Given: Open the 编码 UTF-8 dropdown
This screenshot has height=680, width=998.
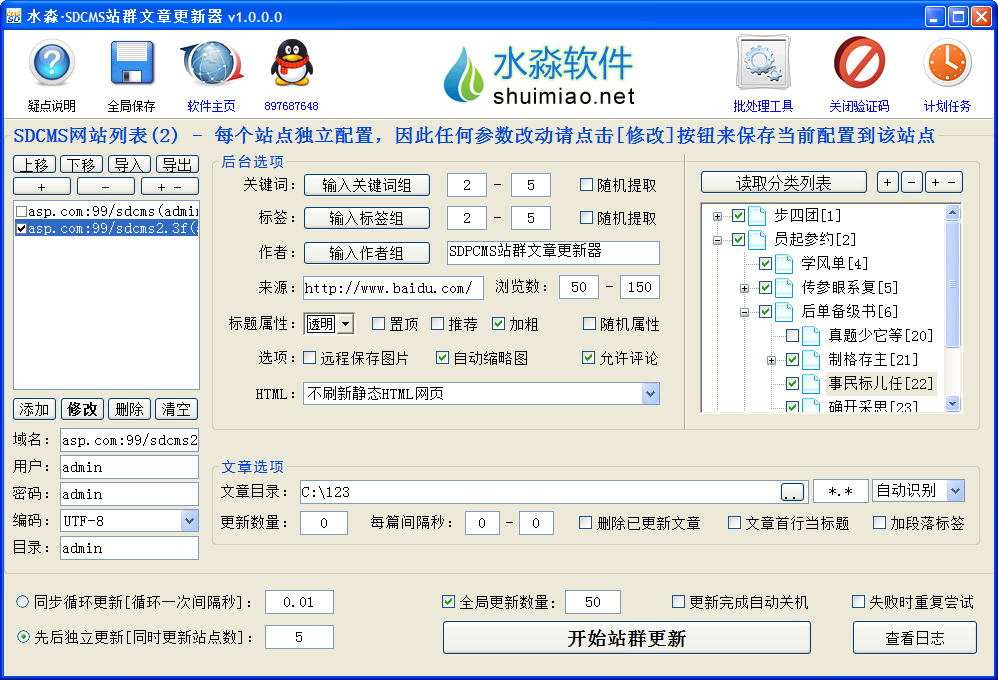Looking at the screenshot, I should tap(189, 521).
